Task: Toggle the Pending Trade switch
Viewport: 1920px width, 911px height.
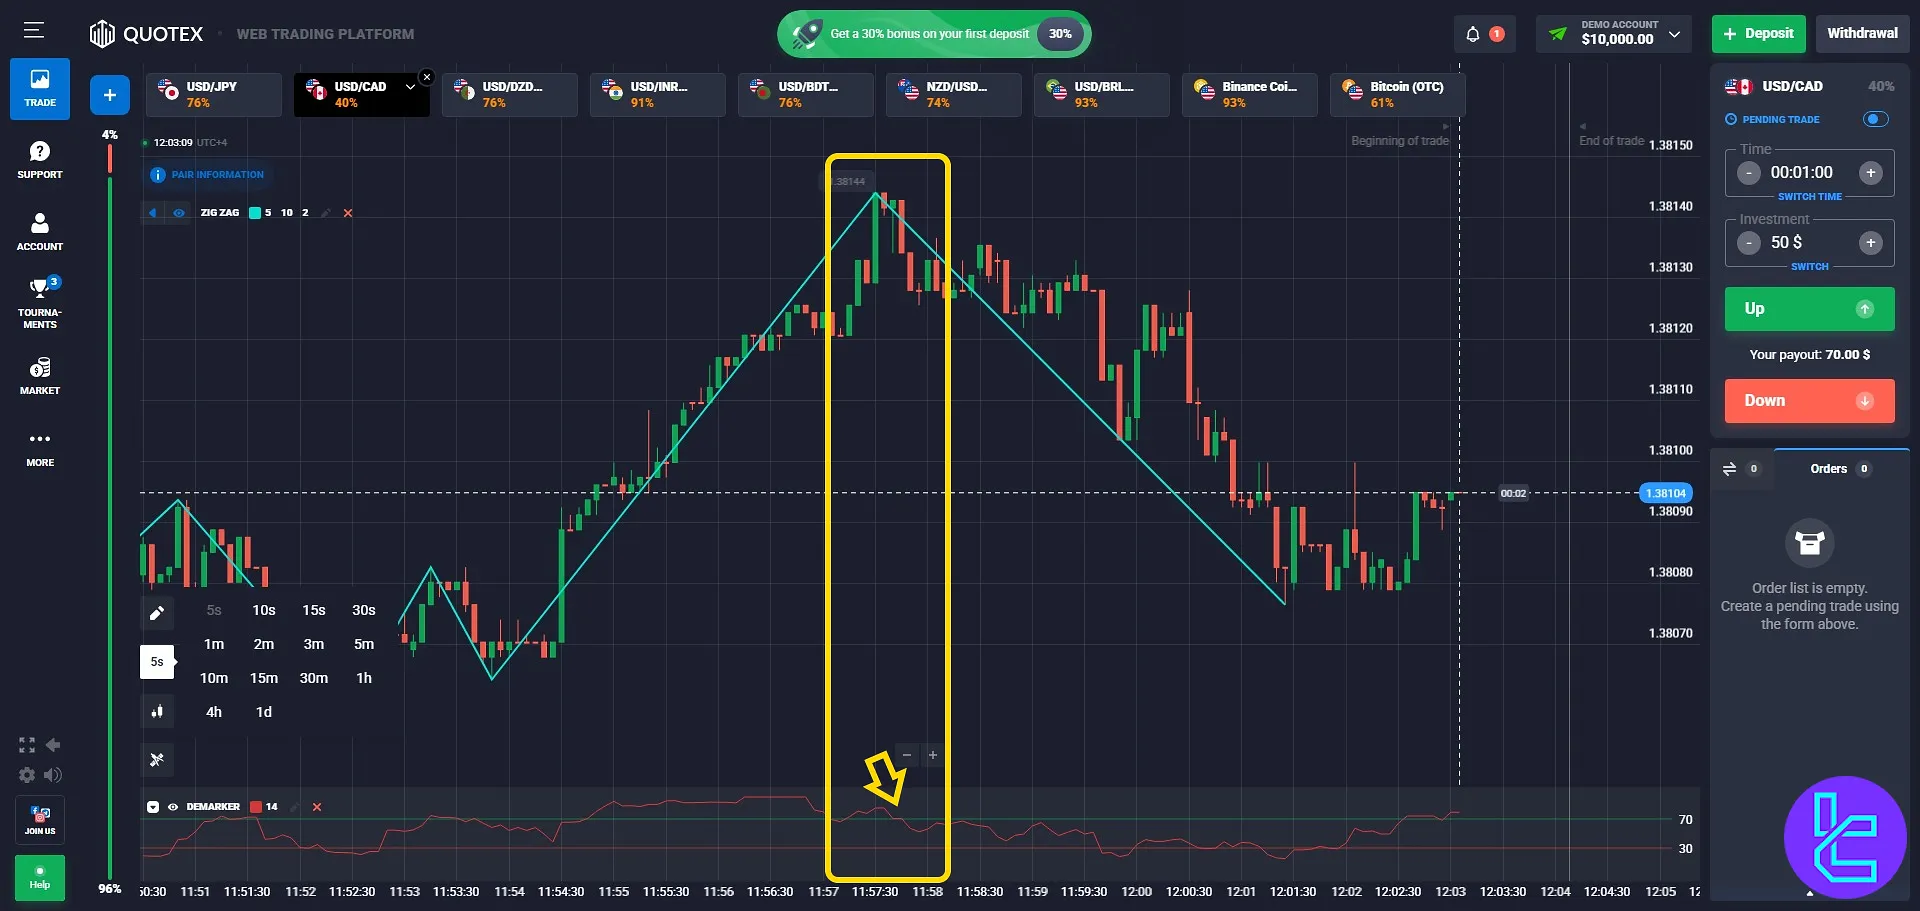Action: (1876, 120)
